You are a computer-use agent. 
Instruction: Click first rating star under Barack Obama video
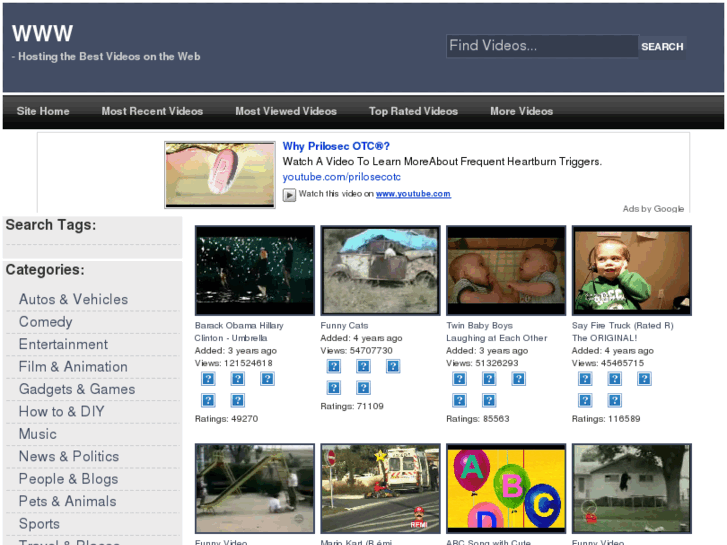tap(208, 379)
